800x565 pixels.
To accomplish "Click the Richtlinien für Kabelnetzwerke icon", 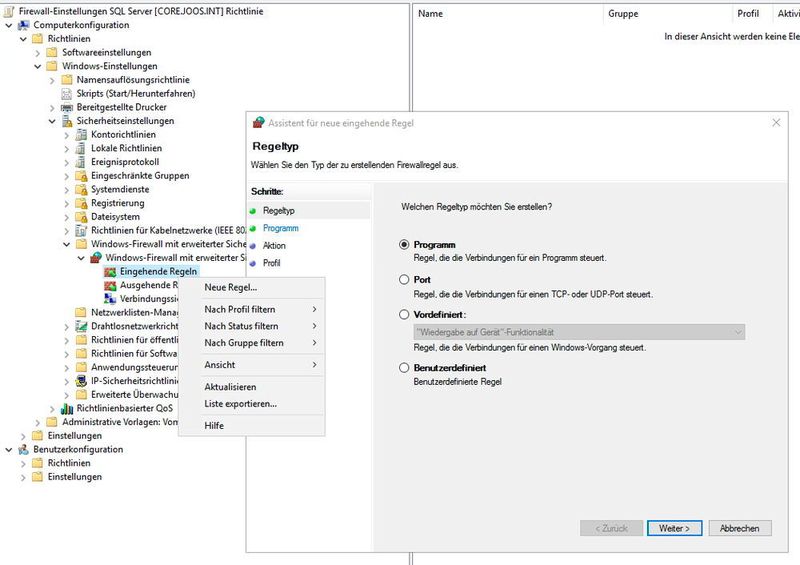I will pyautogui.click(x=81, y=231).
